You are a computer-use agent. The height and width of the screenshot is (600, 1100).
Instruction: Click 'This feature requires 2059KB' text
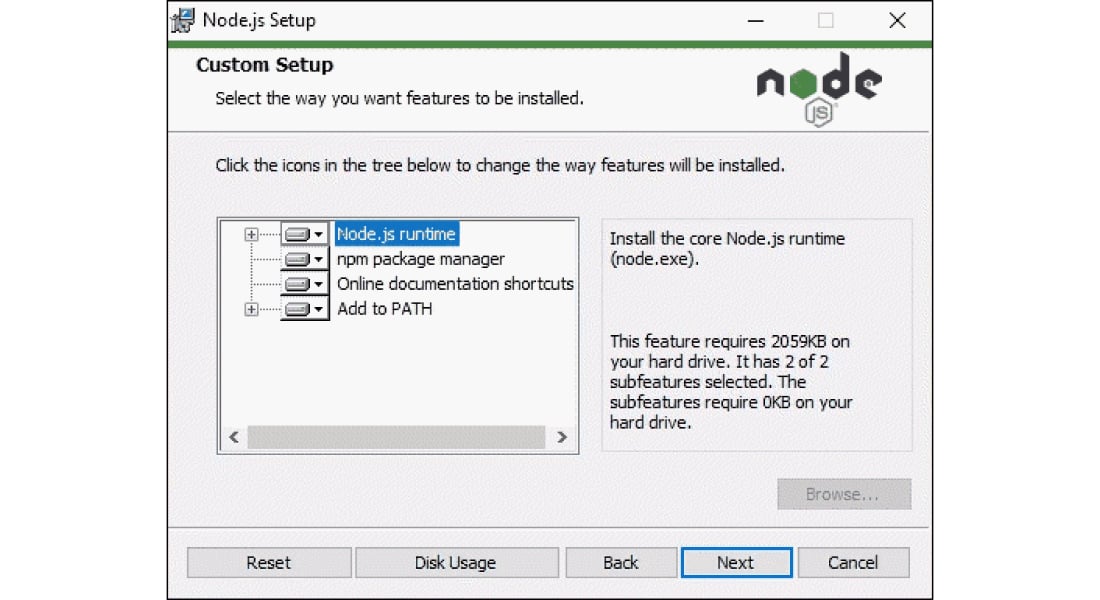tap(731, 382)
